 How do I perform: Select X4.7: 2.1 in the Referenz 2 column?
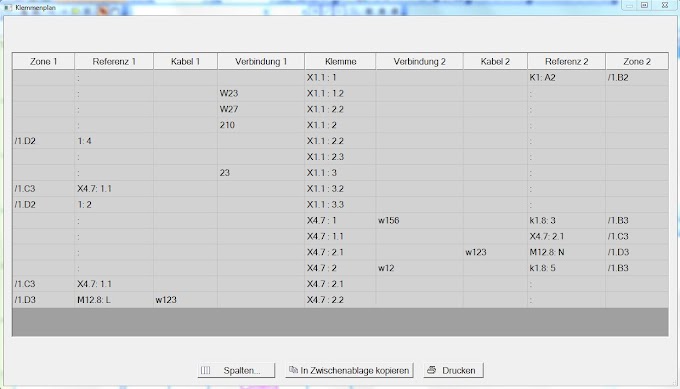click(566, 236)
